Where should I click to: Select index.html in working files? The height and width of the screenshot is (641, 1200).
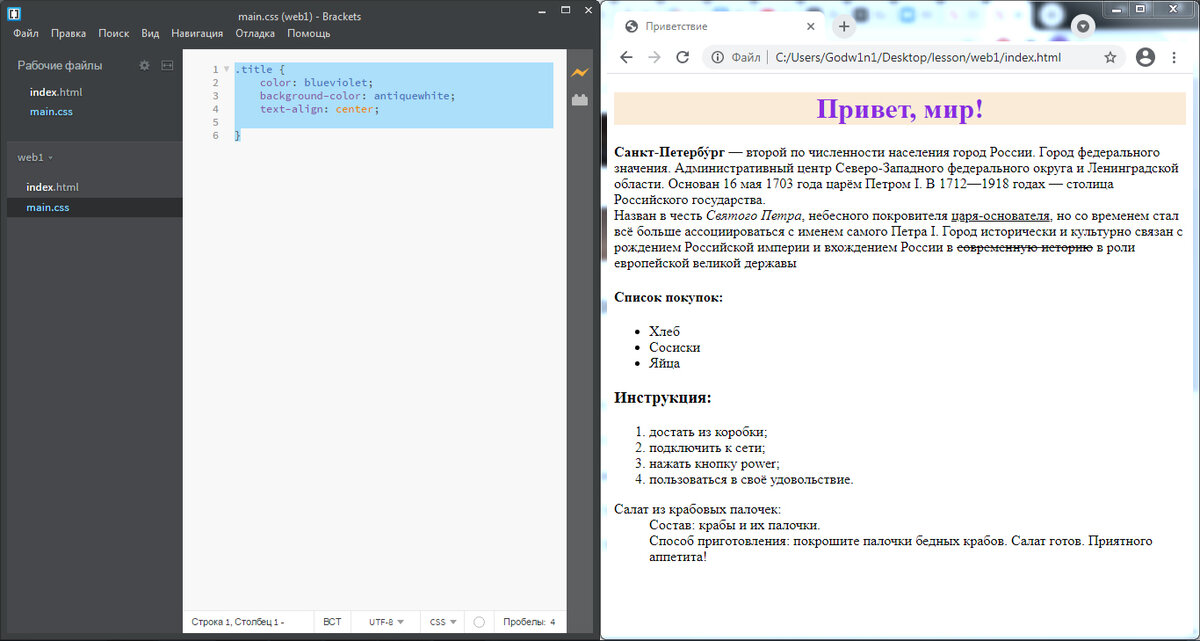click(56, 92)
